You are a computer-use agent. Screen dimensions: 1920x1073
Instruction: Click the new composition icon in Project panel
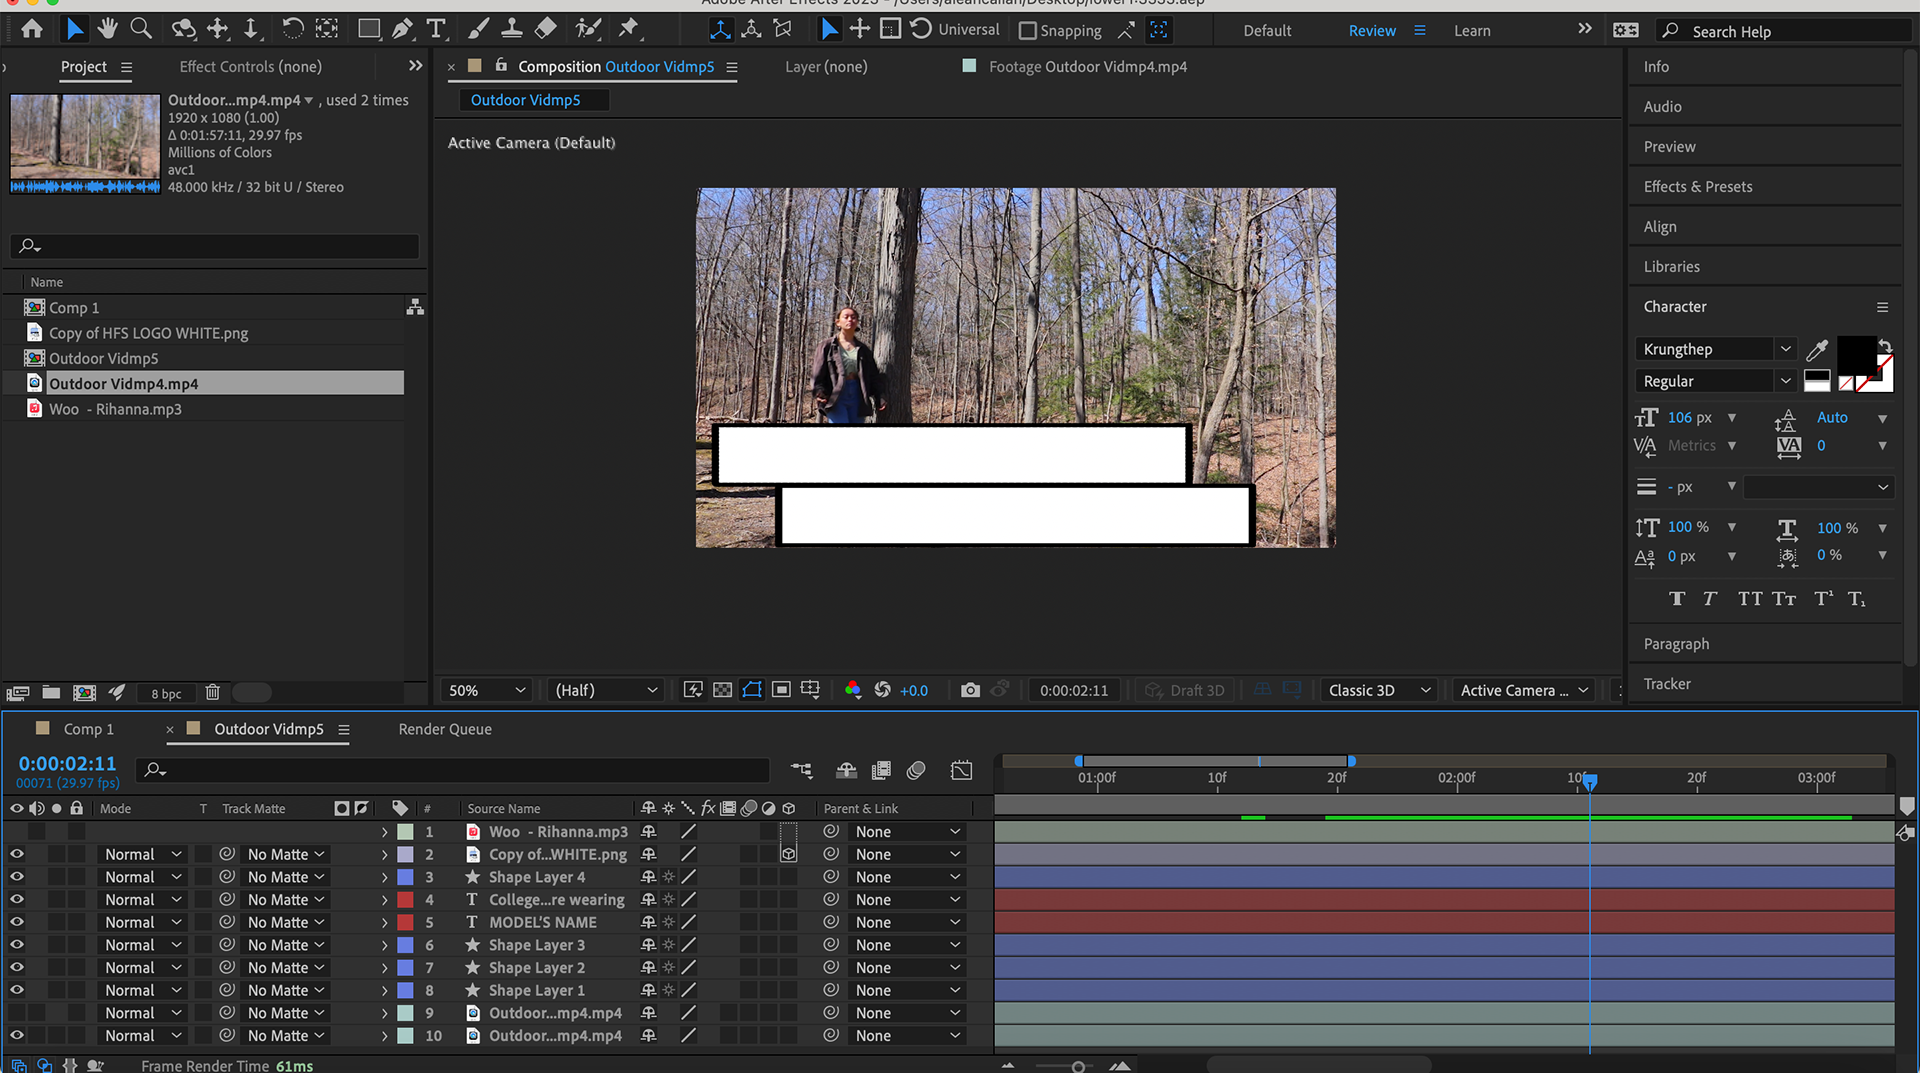pyautogui.click(x=84, y=692)
